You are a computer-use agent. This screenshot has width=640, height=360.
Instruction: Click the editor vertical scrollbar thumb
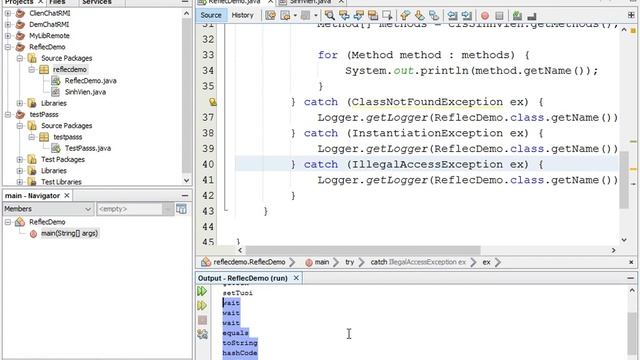click(x=624, y=180)
